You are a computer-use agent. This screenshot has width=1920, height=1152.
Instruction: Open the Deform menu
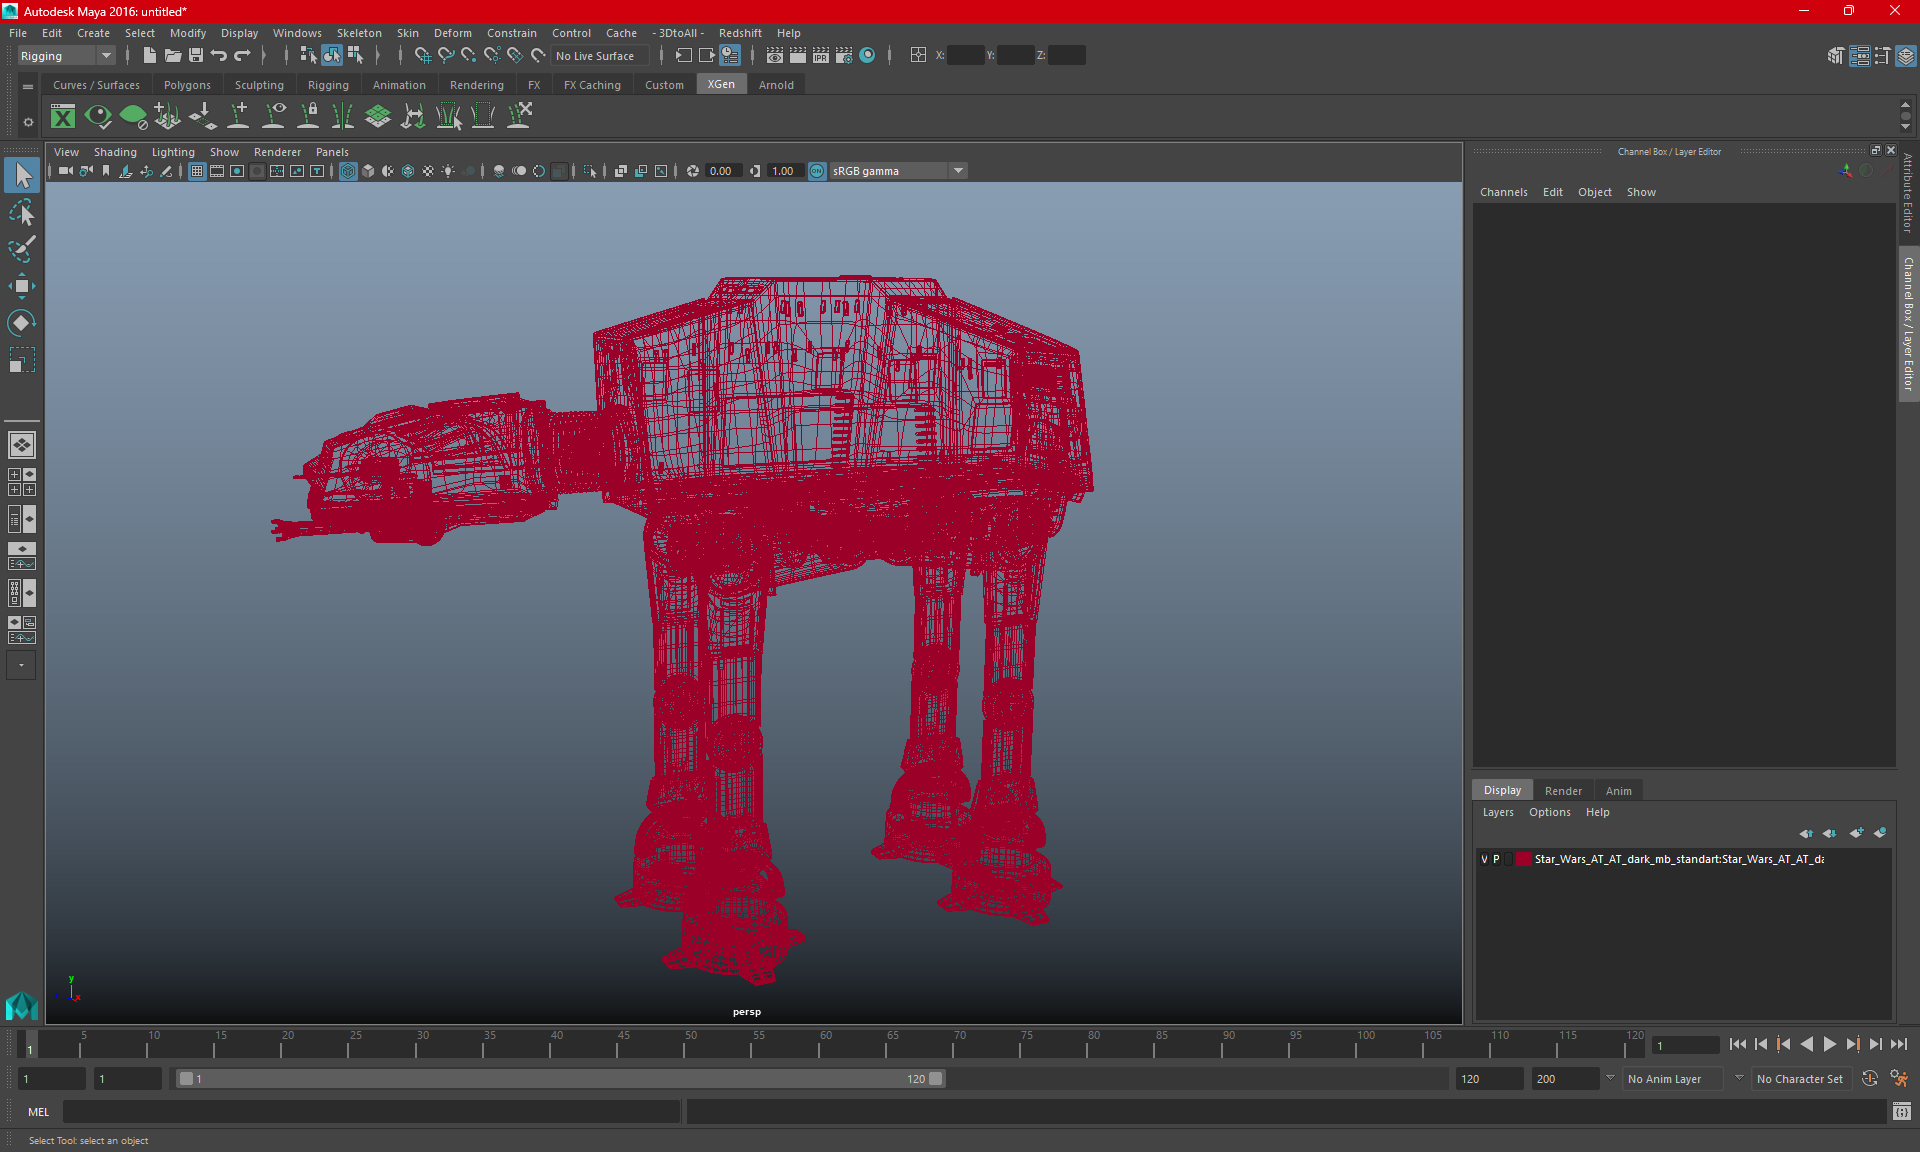(452, 33)
